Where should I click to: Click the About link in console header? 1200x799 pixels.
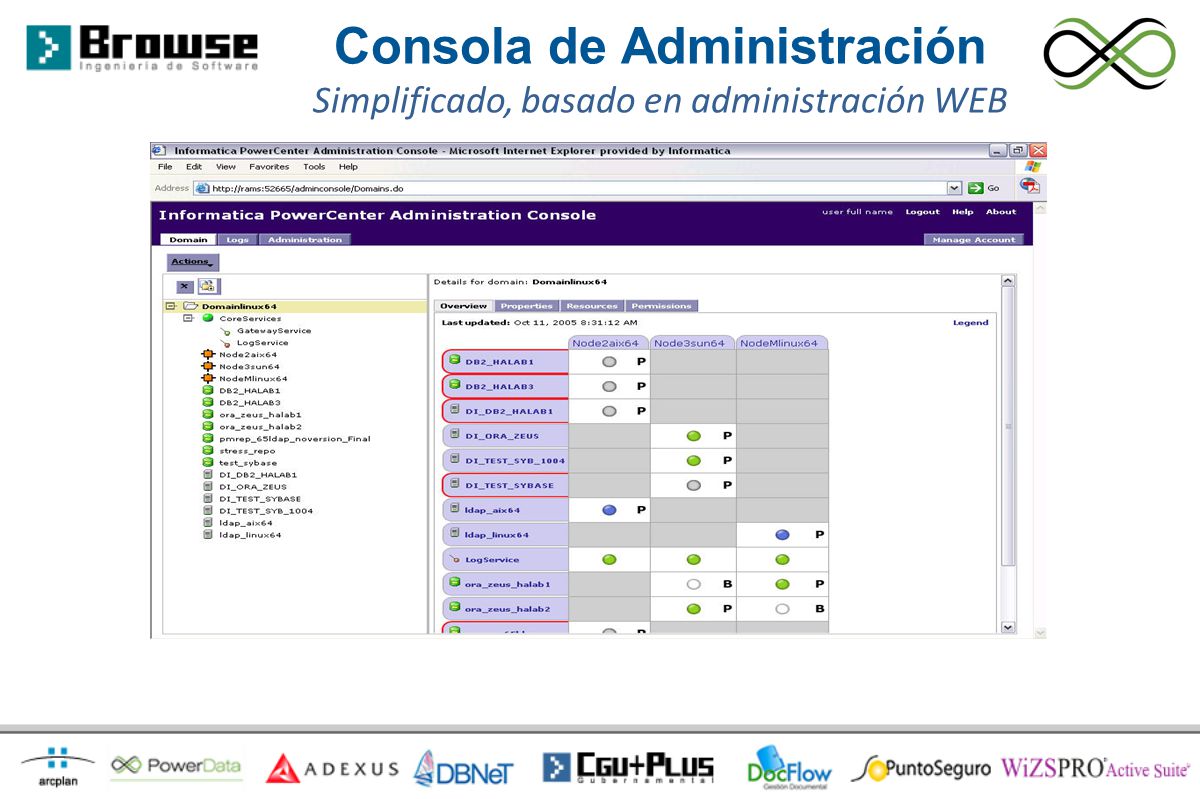click(1001, 212)
